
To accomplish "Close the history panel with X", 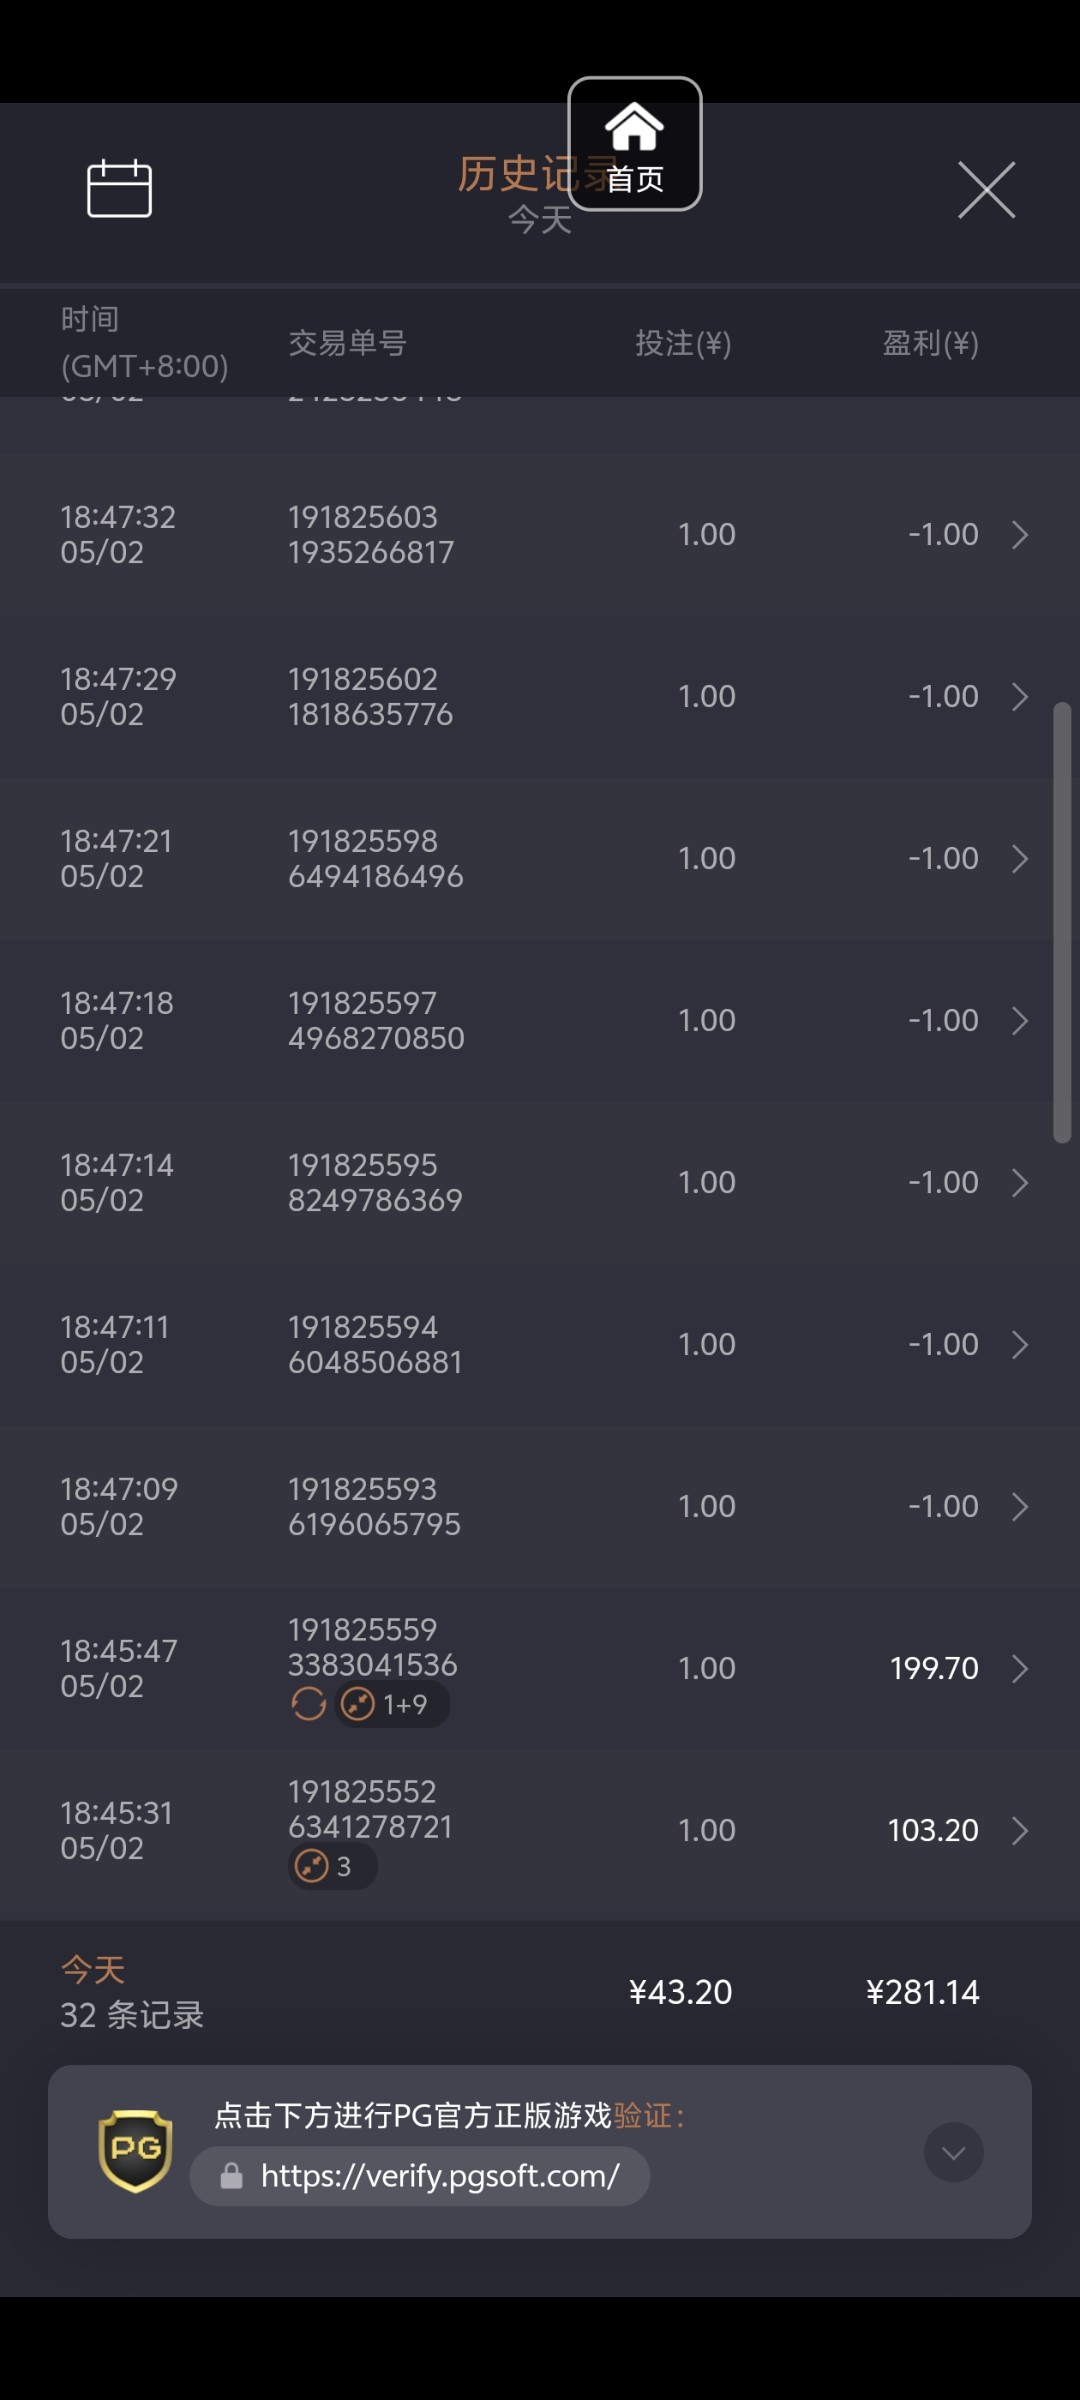I will [x=986, y=189].
